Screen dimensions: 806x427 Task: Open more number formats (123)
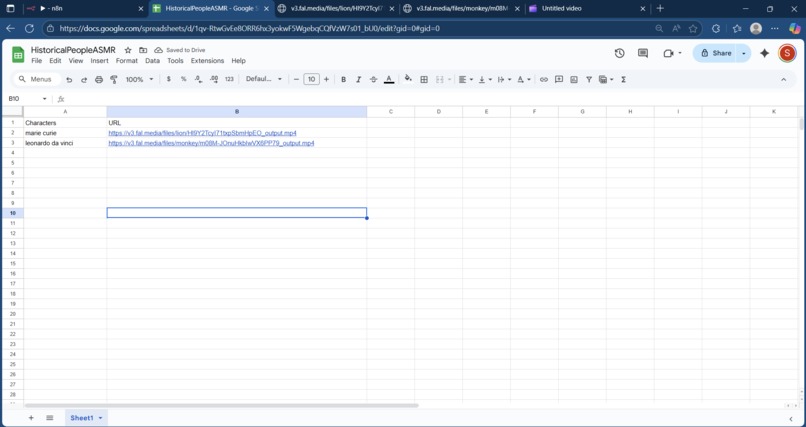(x=229, y=79)
